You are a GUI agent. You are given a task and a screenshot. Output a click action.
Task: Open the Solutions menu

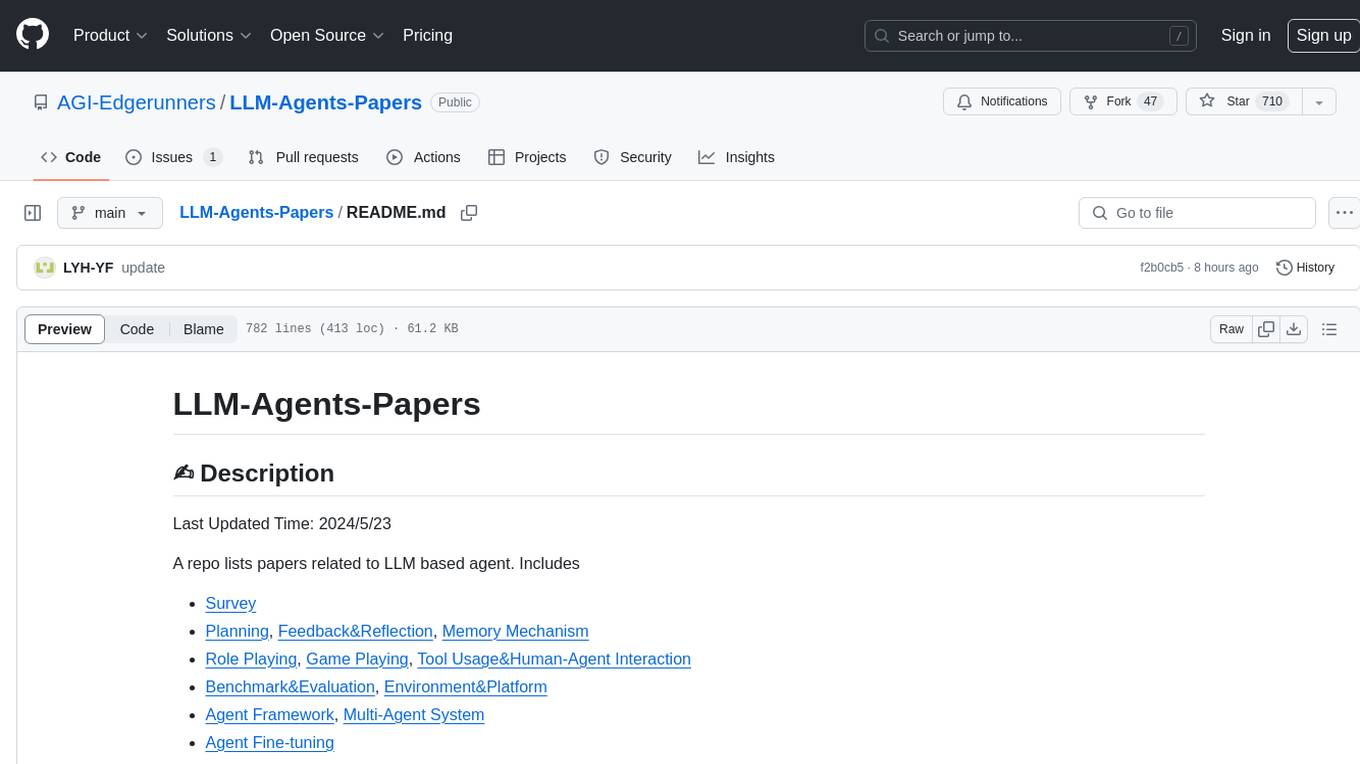(x=208, y=35)
